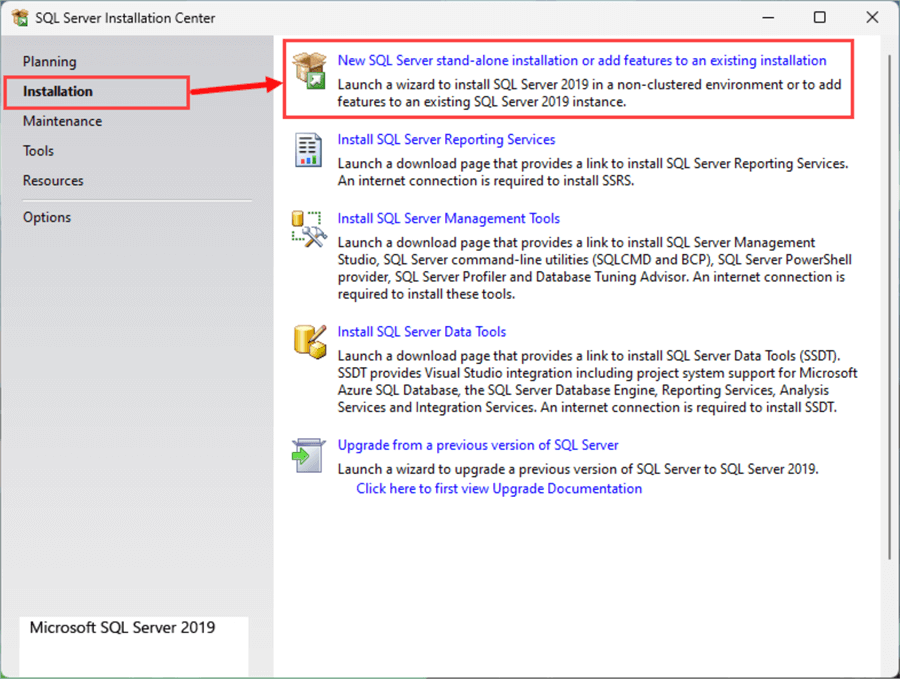Switch to the Maintenance section
Viewport: 900px width, 679px height.
(63, 121)
